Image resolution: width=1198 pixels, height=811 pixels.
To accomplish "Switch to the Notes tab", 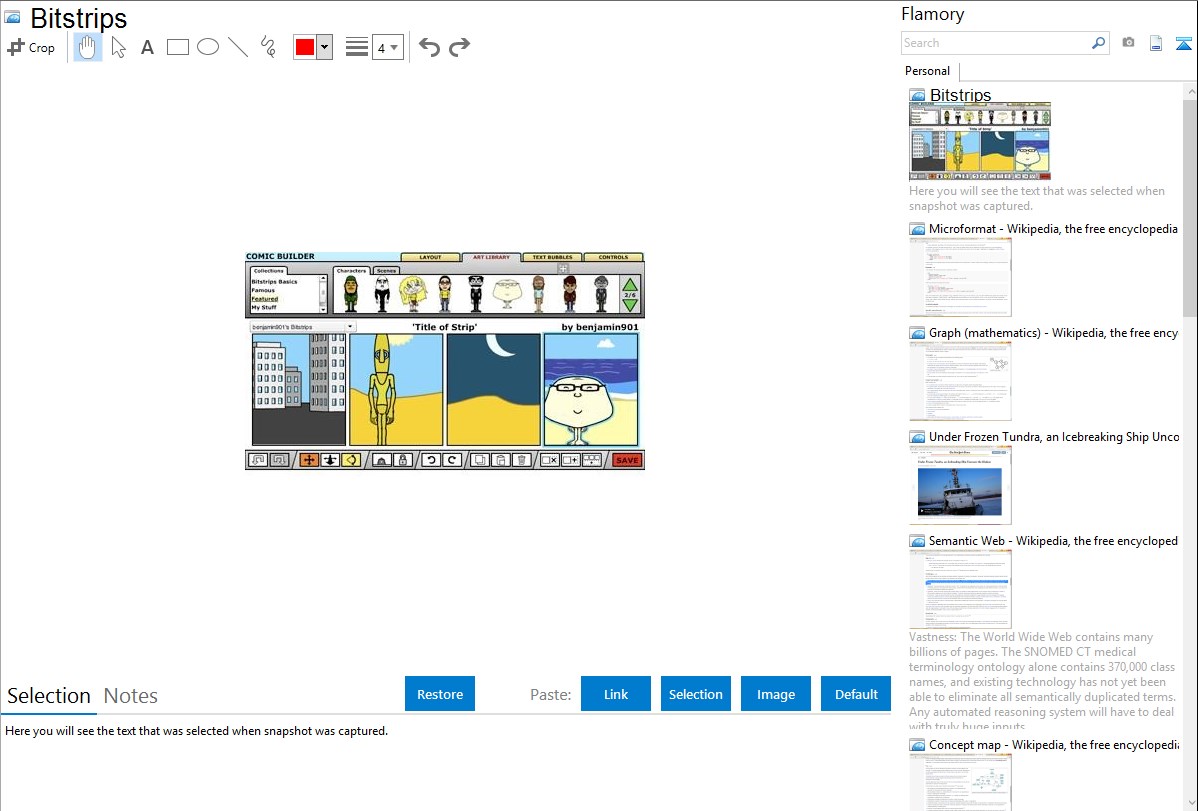I will [131, 695].
